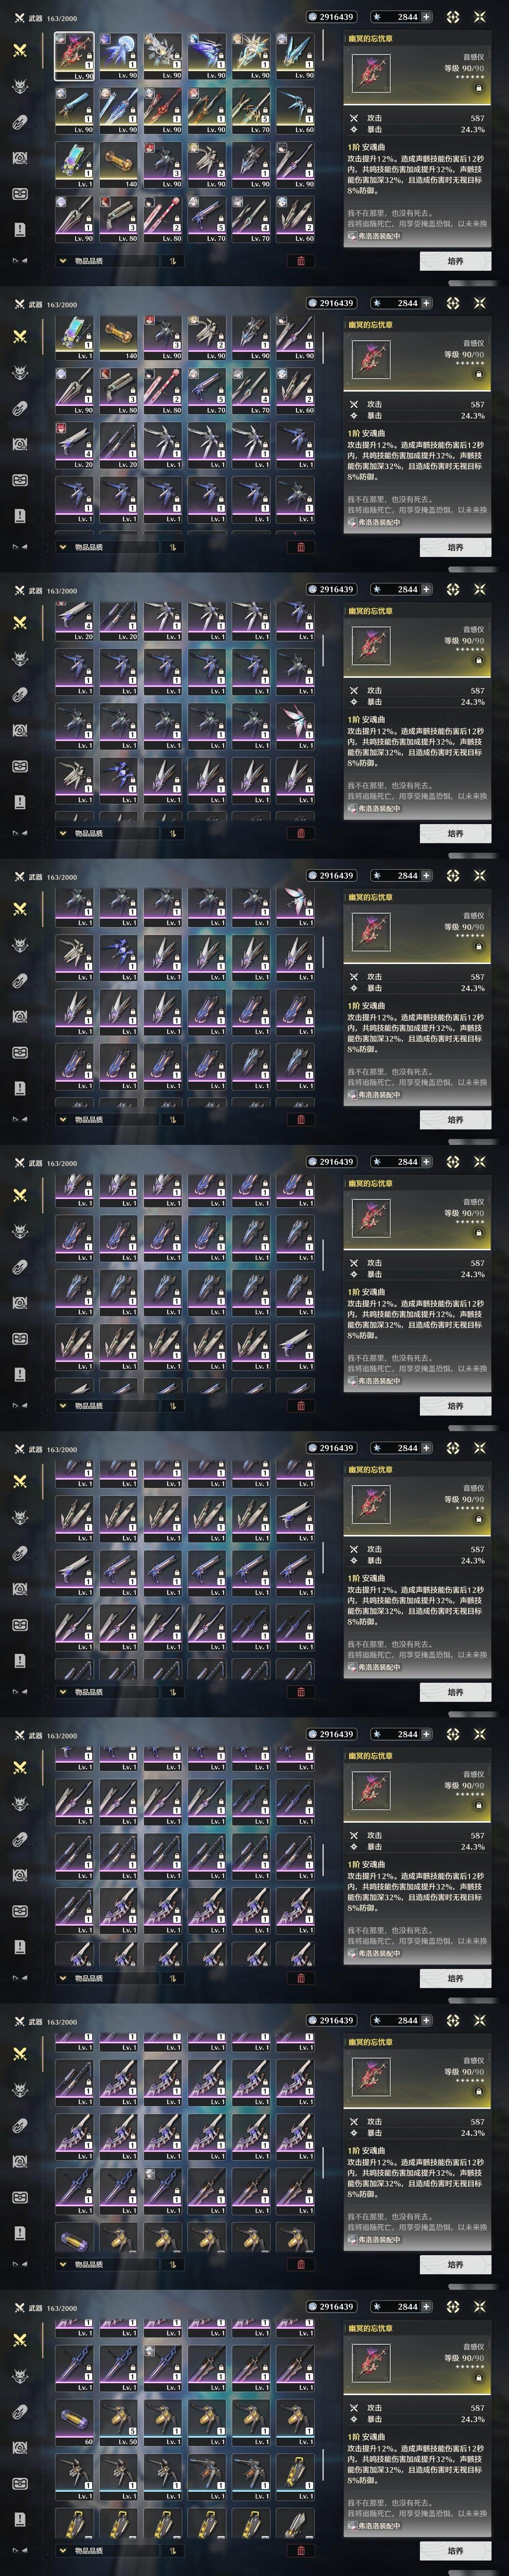Open the mask-shaped category icon in topmost panel
The height and width of the screenshot is (2576, 509).
19,193
